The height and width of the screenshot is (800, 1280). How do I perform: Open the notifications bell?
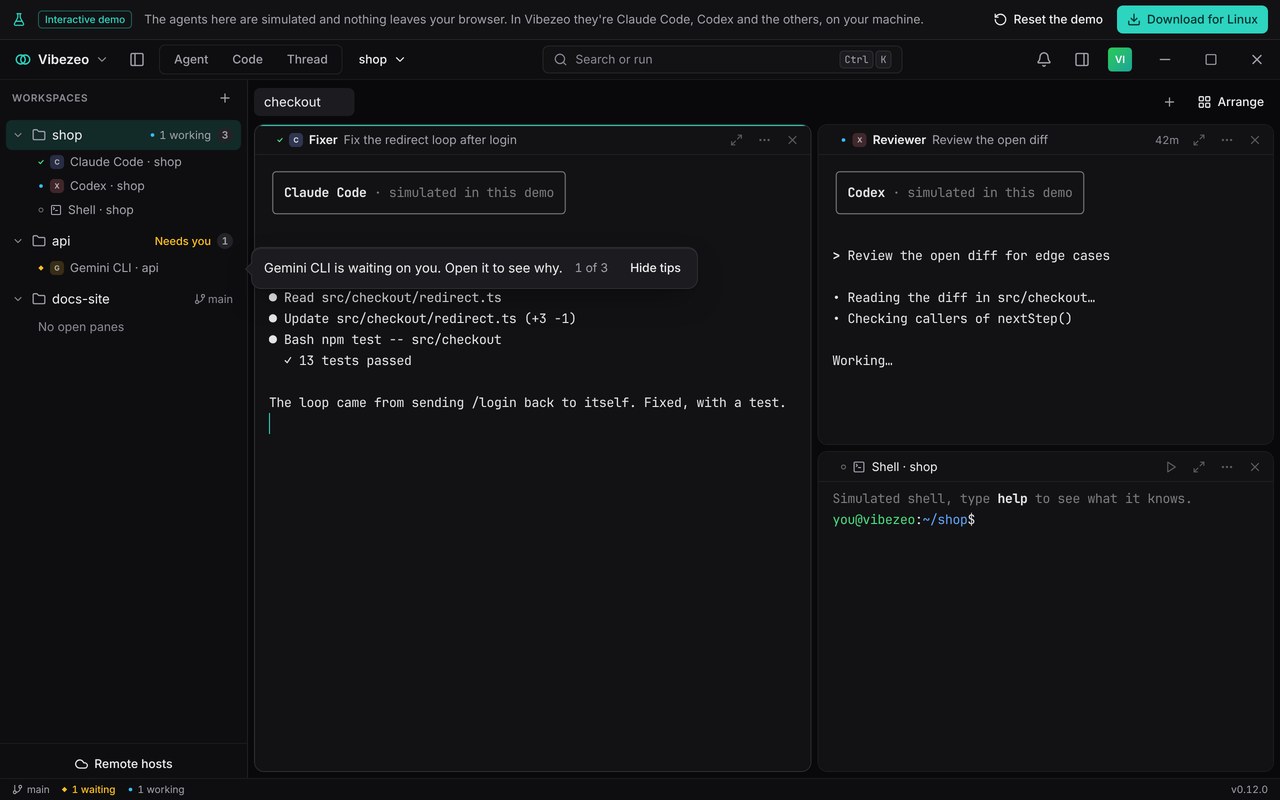[1044, 60]
